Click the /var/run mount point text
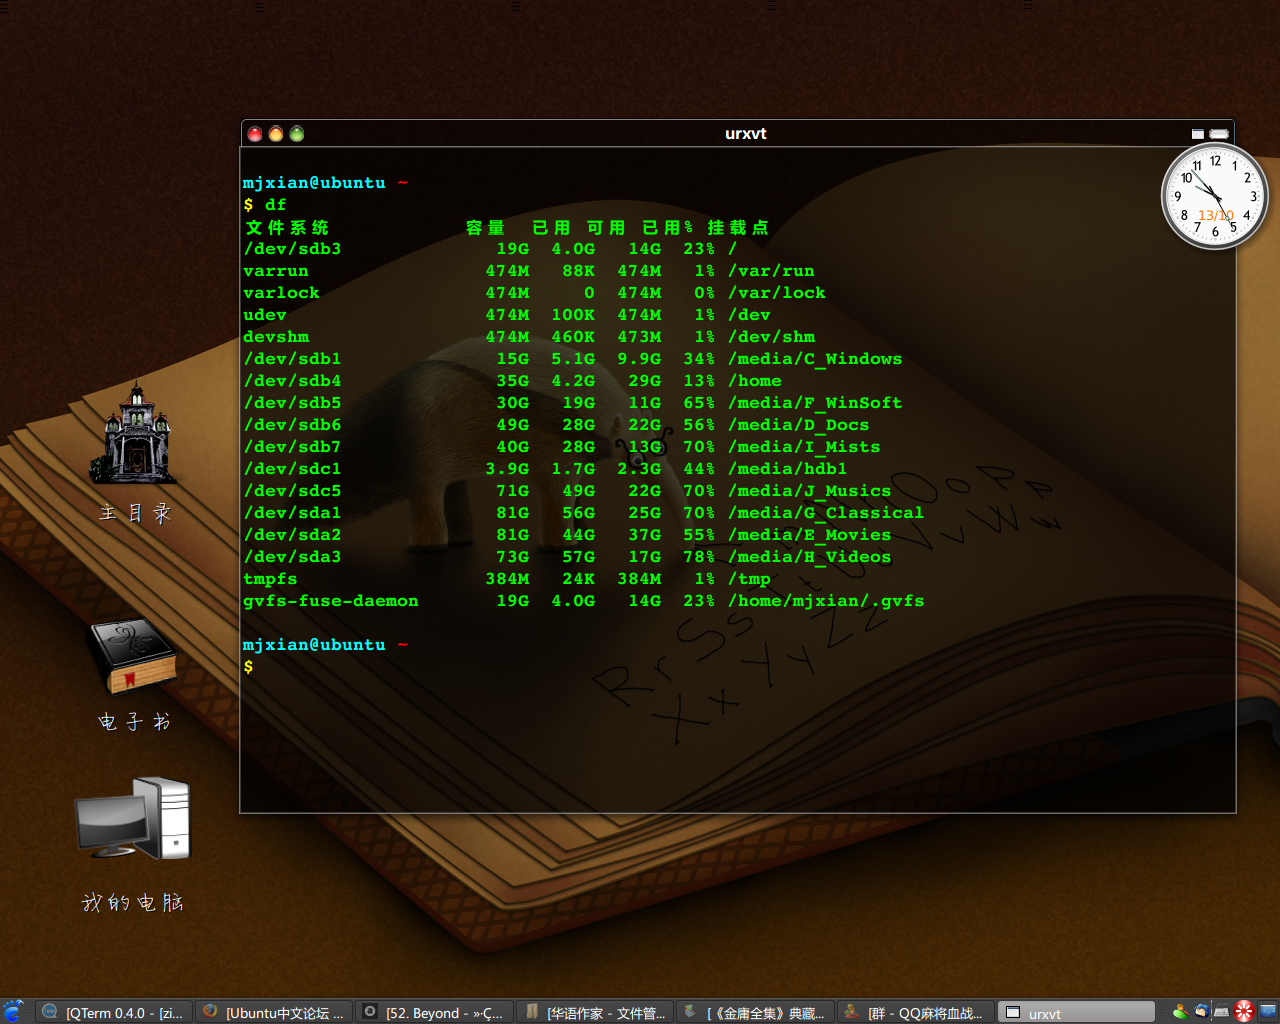The width and height of the screenshot is (1280, 1024). point(771,271)
